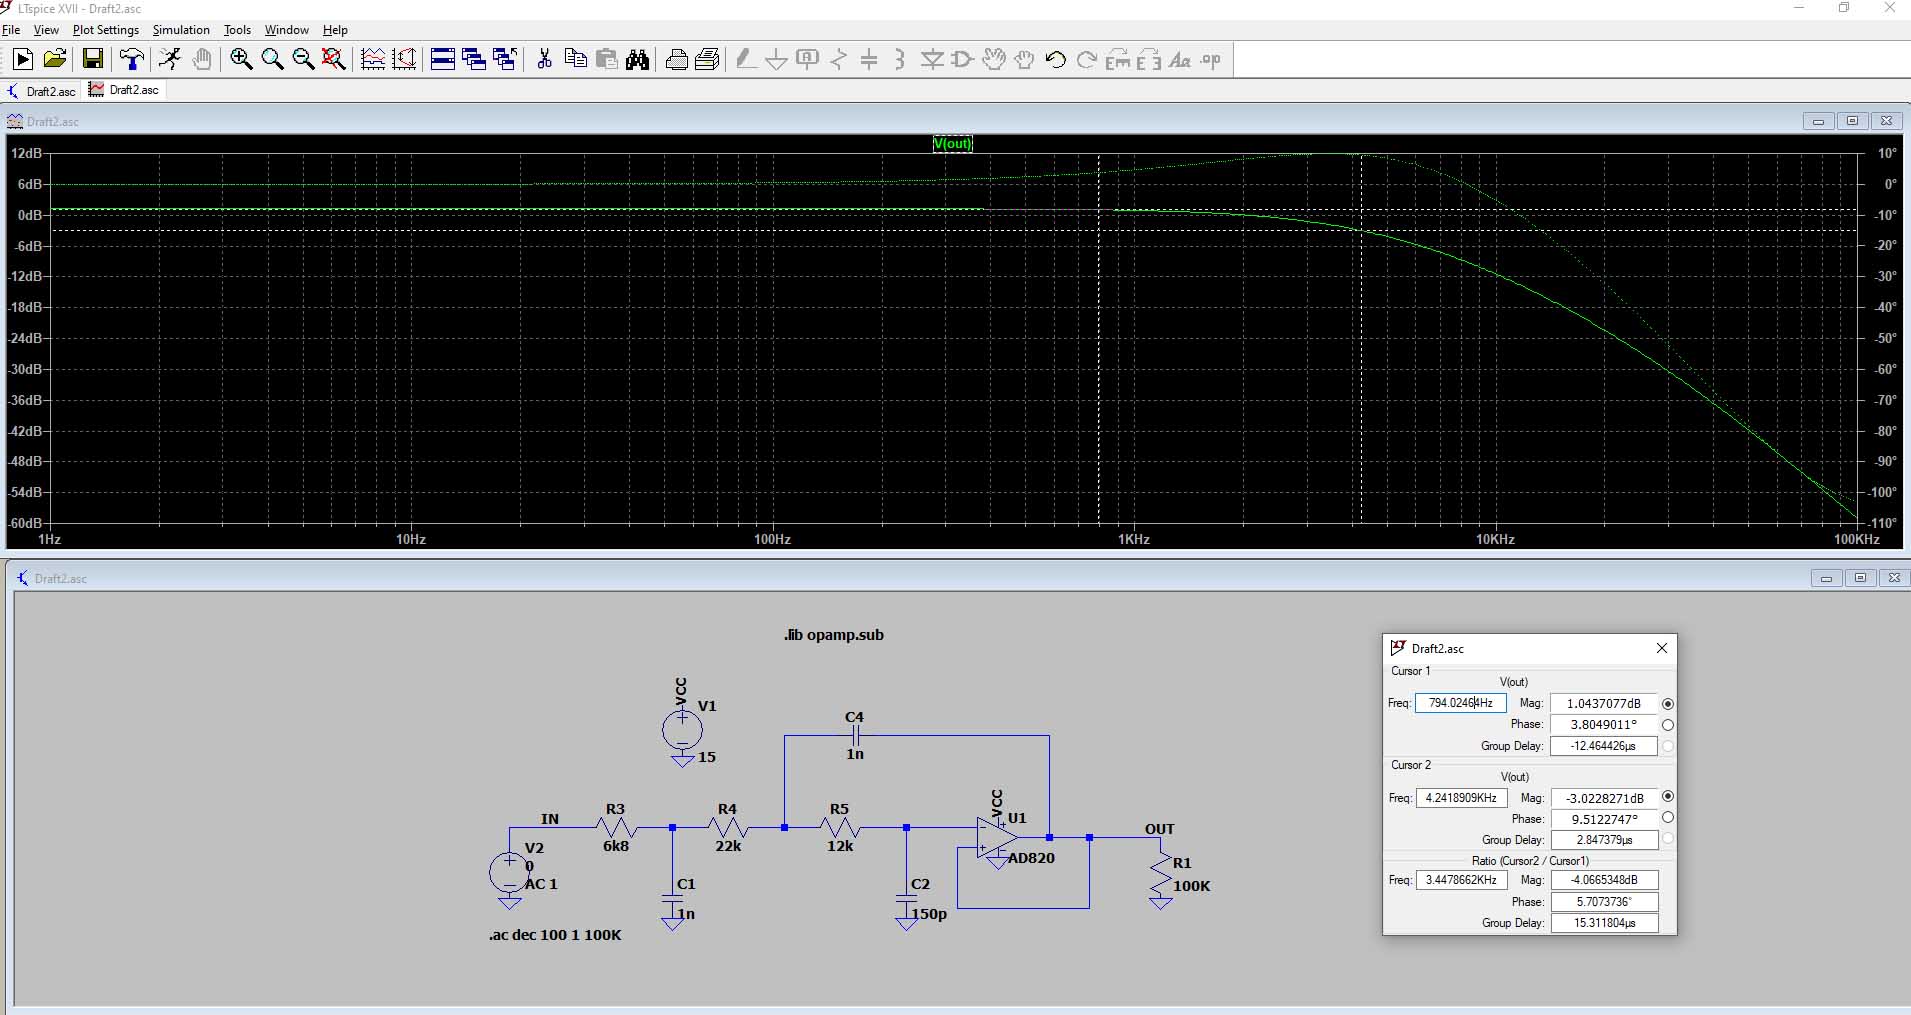The width and height of the screenshot is (1911, 1015).
Task: Open the Simulation menu
Action: click(181, 30)
